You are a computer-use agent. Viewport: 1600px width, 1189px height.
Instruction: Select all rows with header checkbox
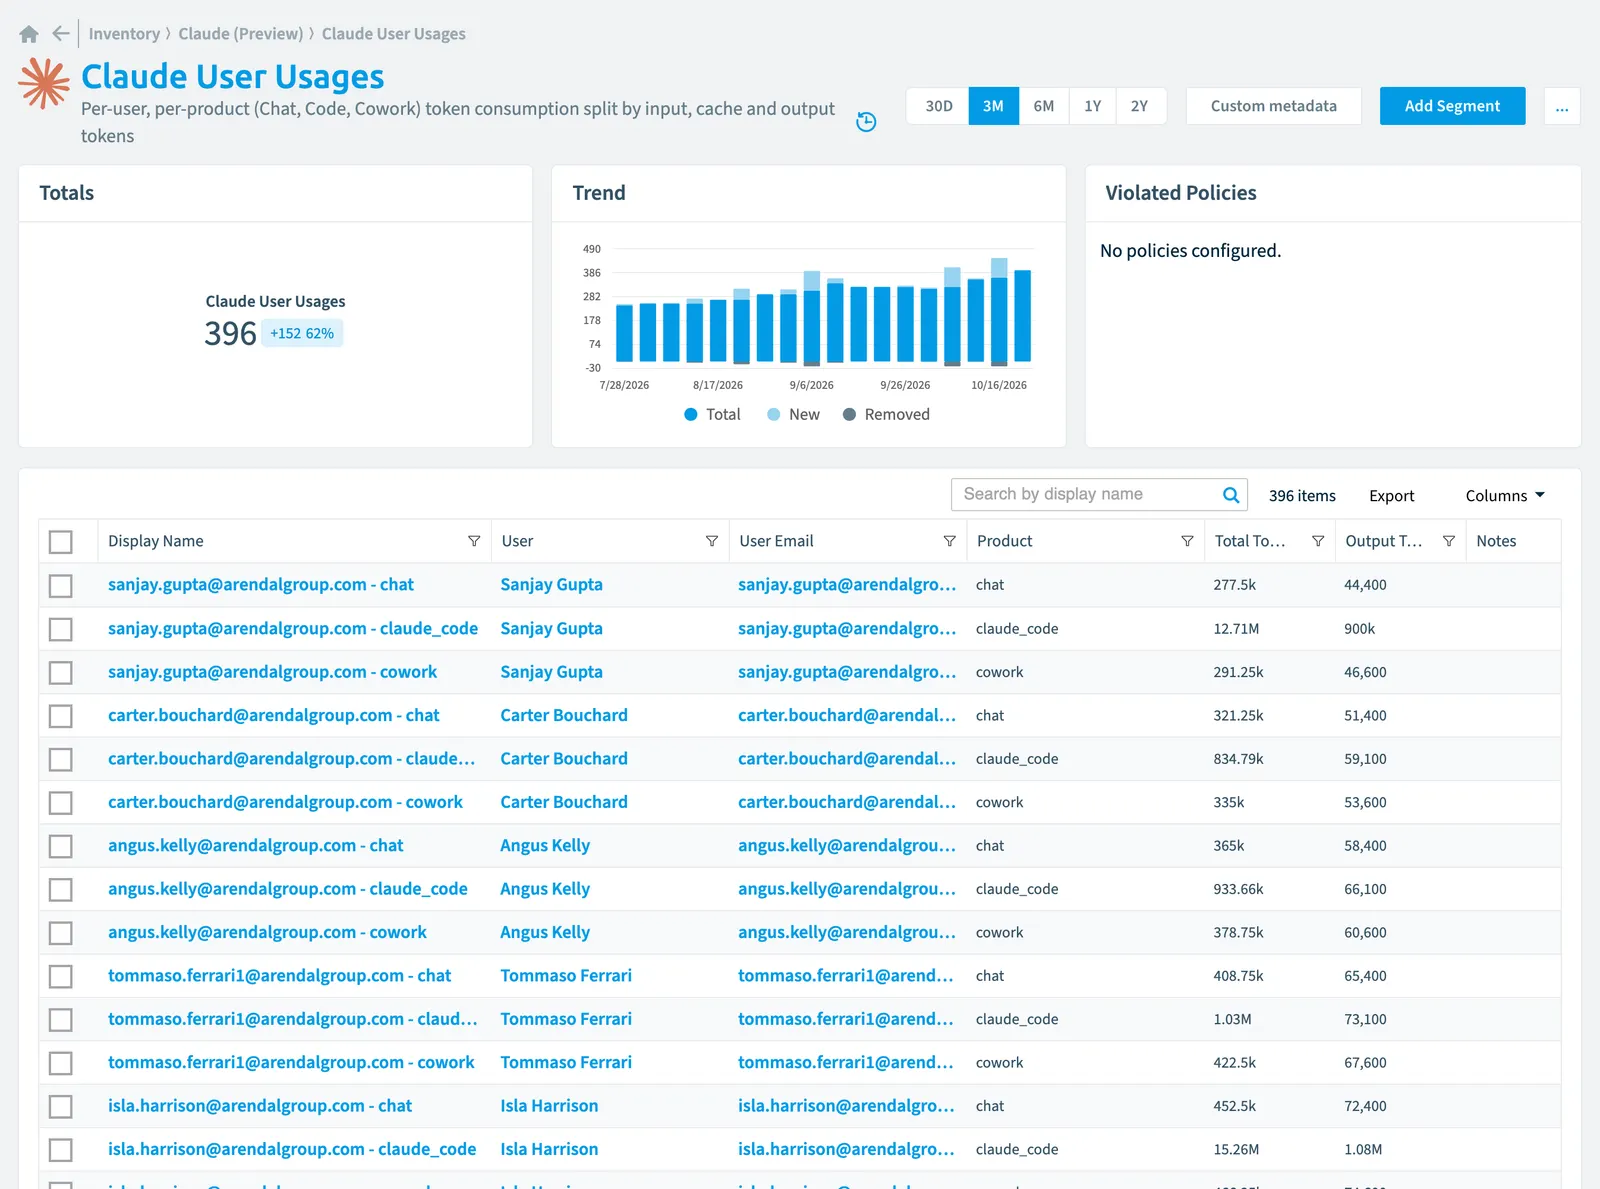61,542
